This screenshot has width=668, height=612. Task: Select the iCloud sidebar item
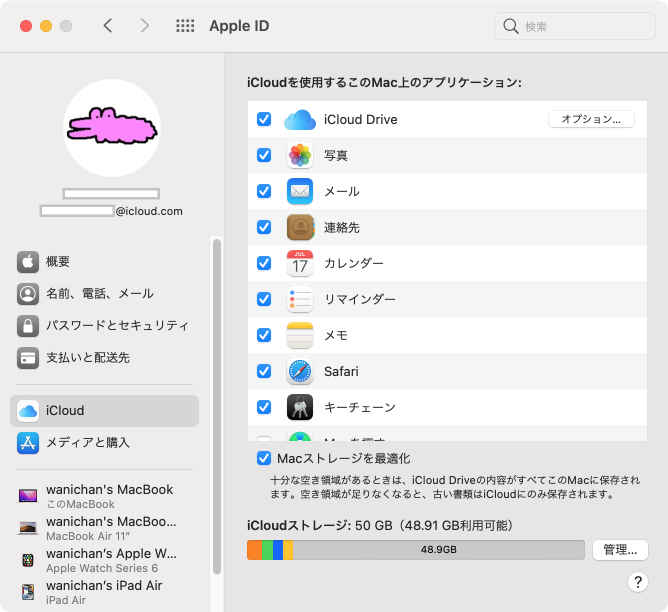tap(104, 411)
